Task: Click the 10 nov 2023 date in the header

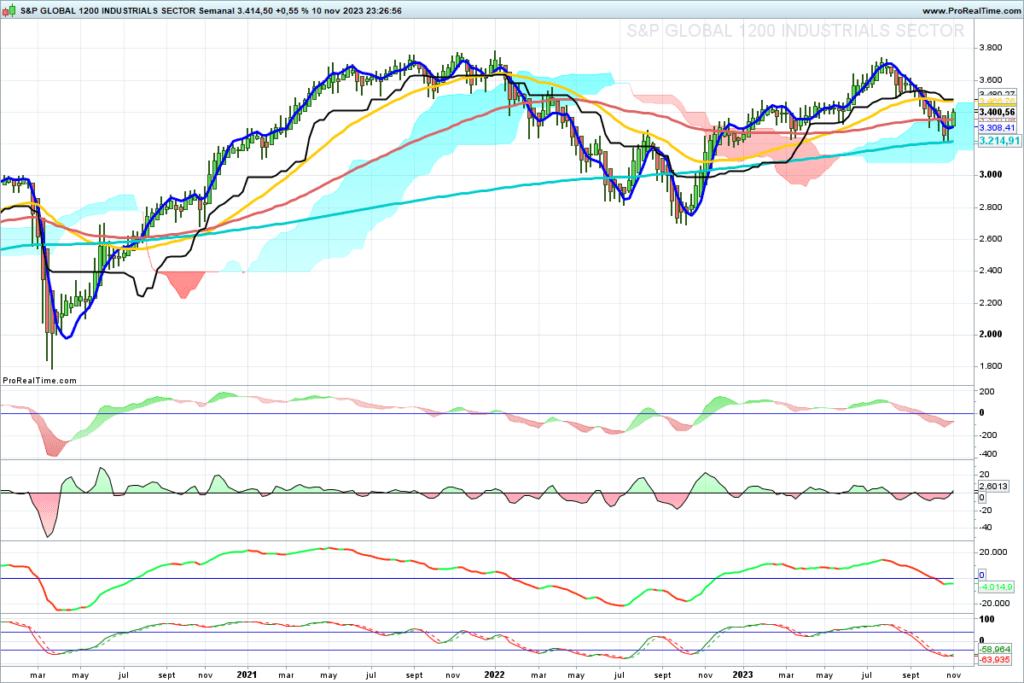Action: [337, 11]
